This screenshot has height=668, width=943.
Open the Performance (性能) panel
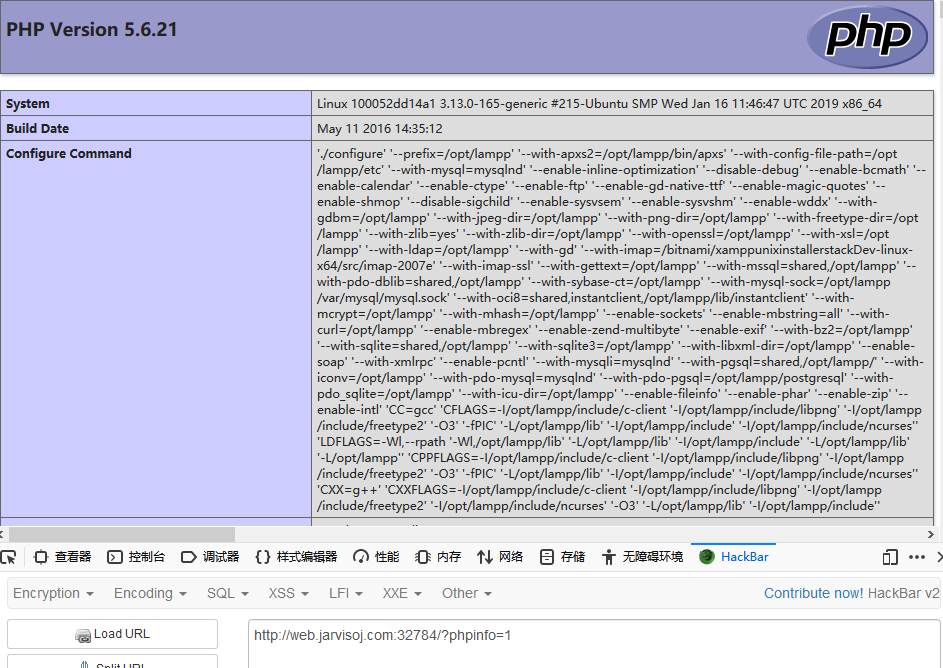376,557
